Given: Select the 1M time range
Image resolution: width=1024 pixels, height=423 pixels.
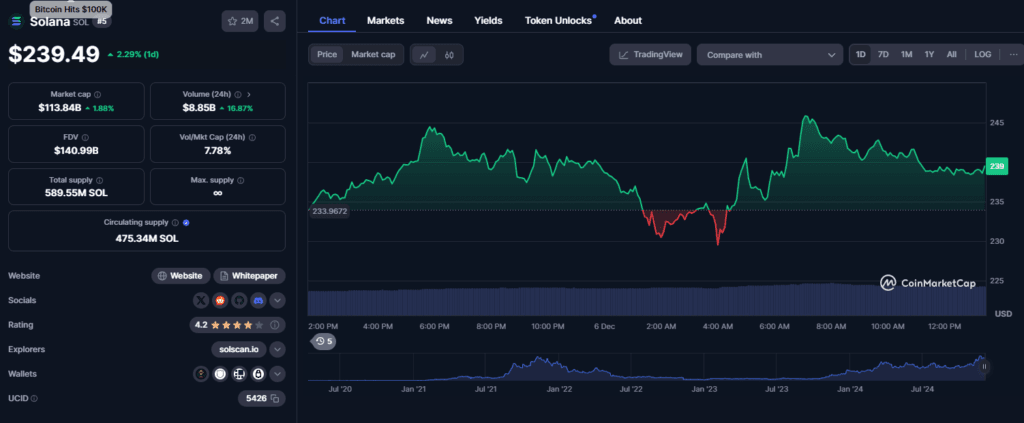Looking at the screenshot, I should [x=906, y=55].
